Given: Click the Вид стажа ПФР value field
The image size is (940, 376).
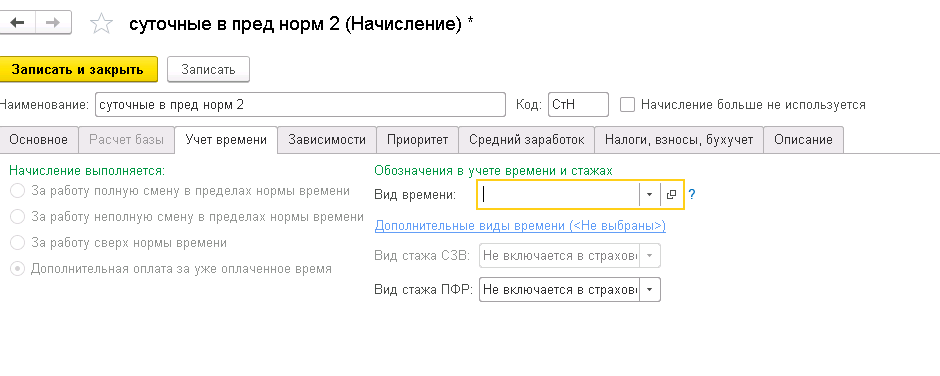Looking at the screenshot, I should point(560,290).
